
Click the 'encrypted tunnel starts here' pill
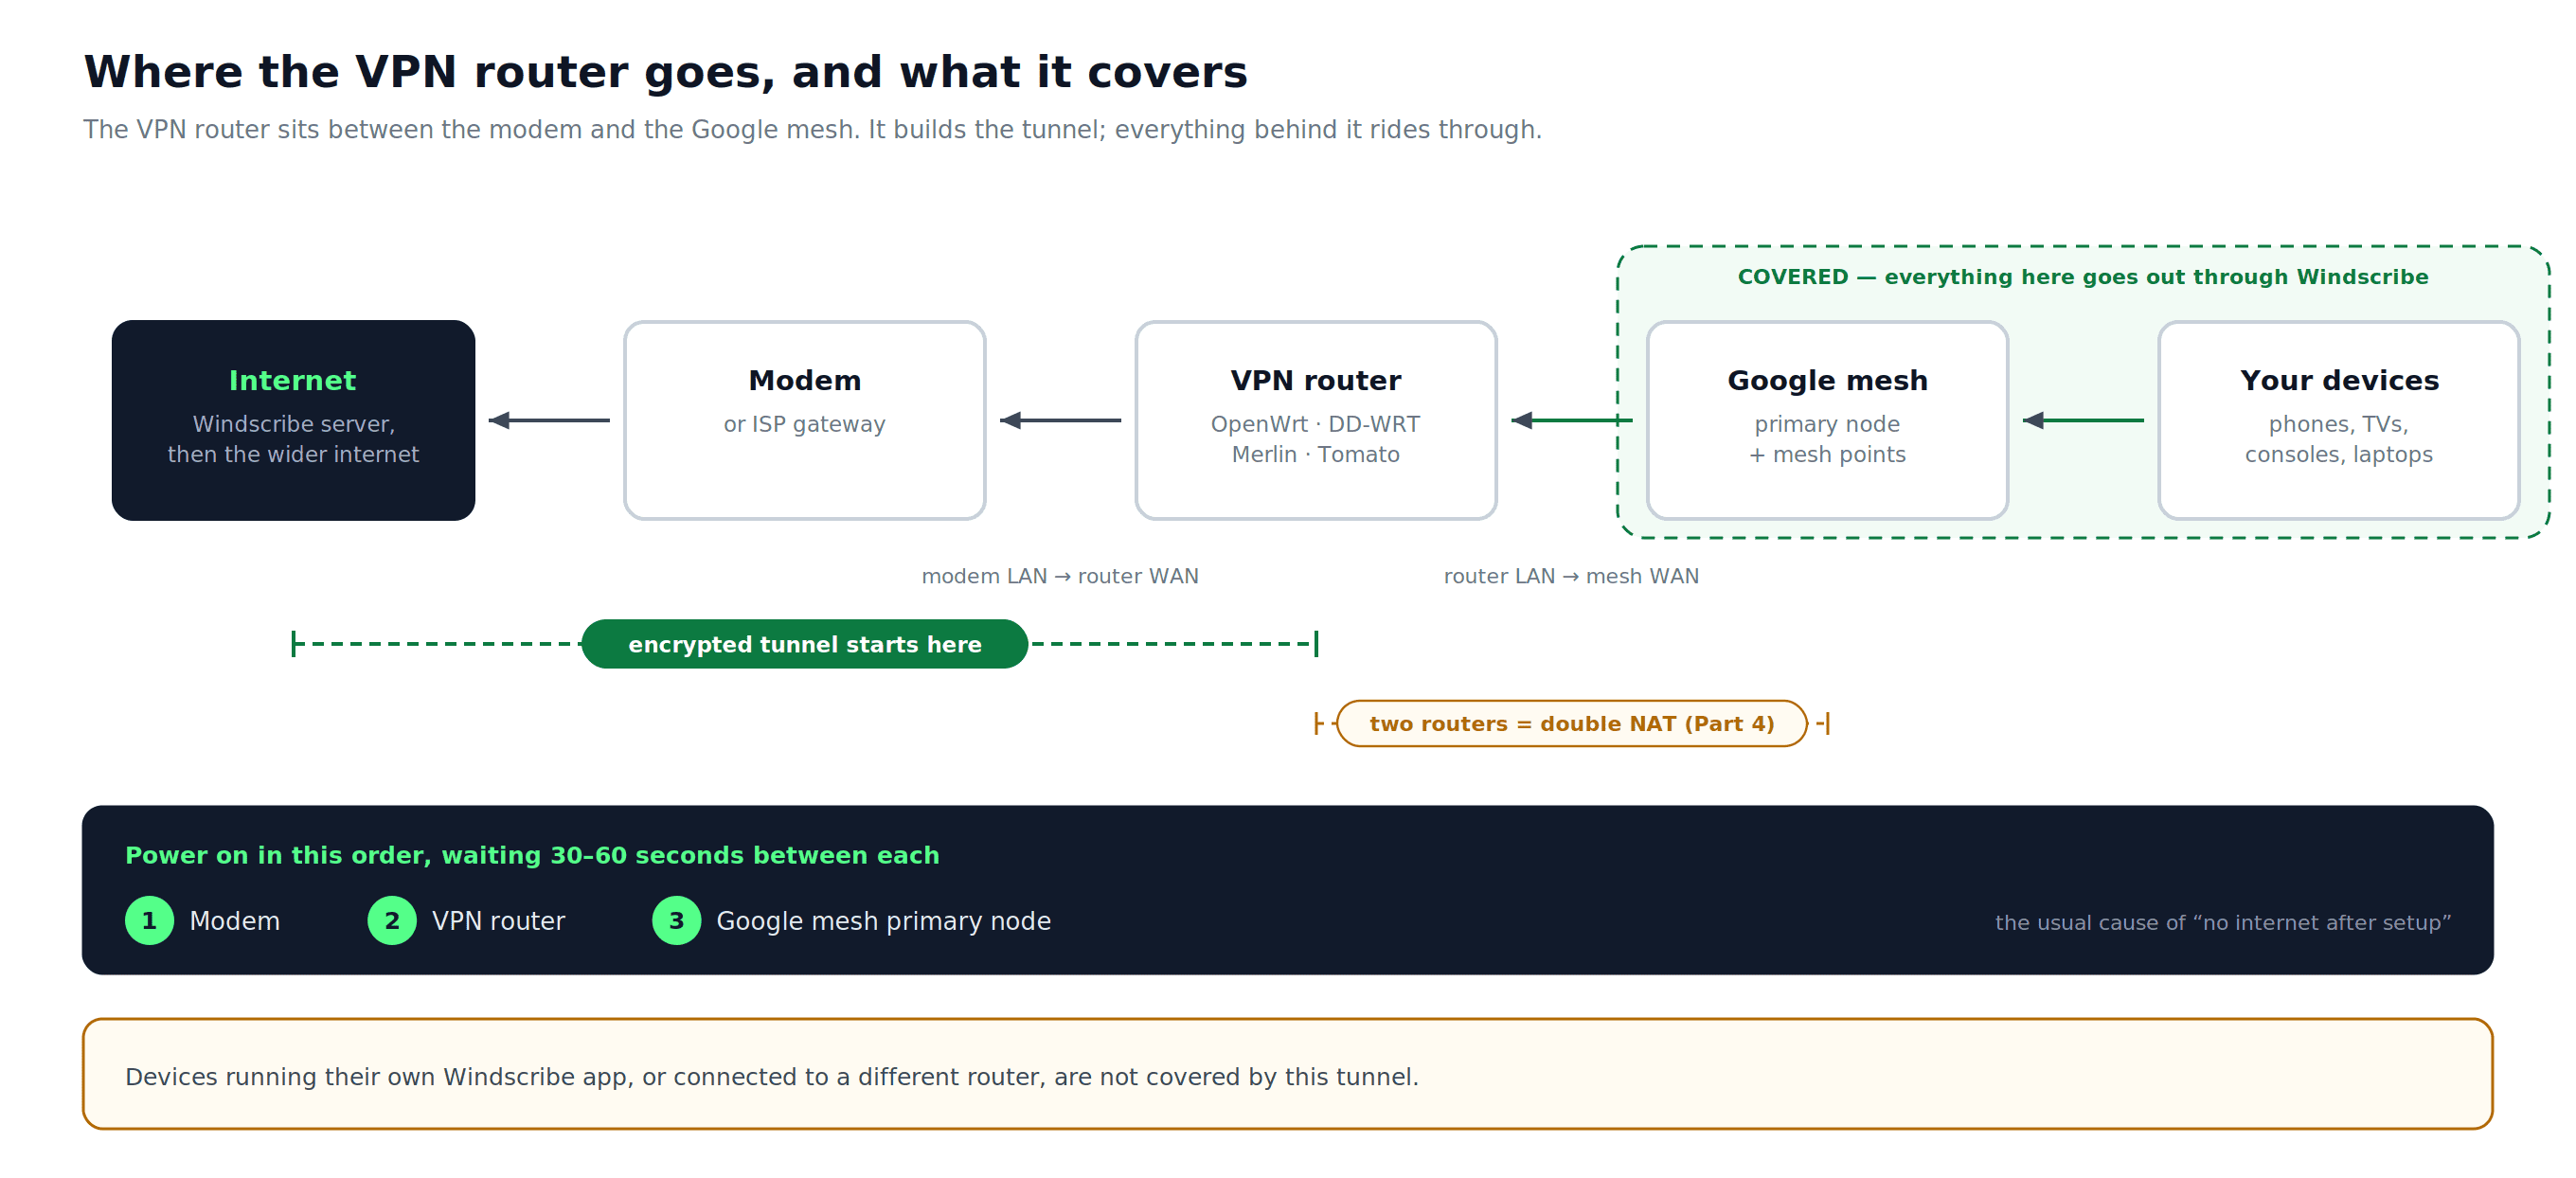tap(805, 644)
